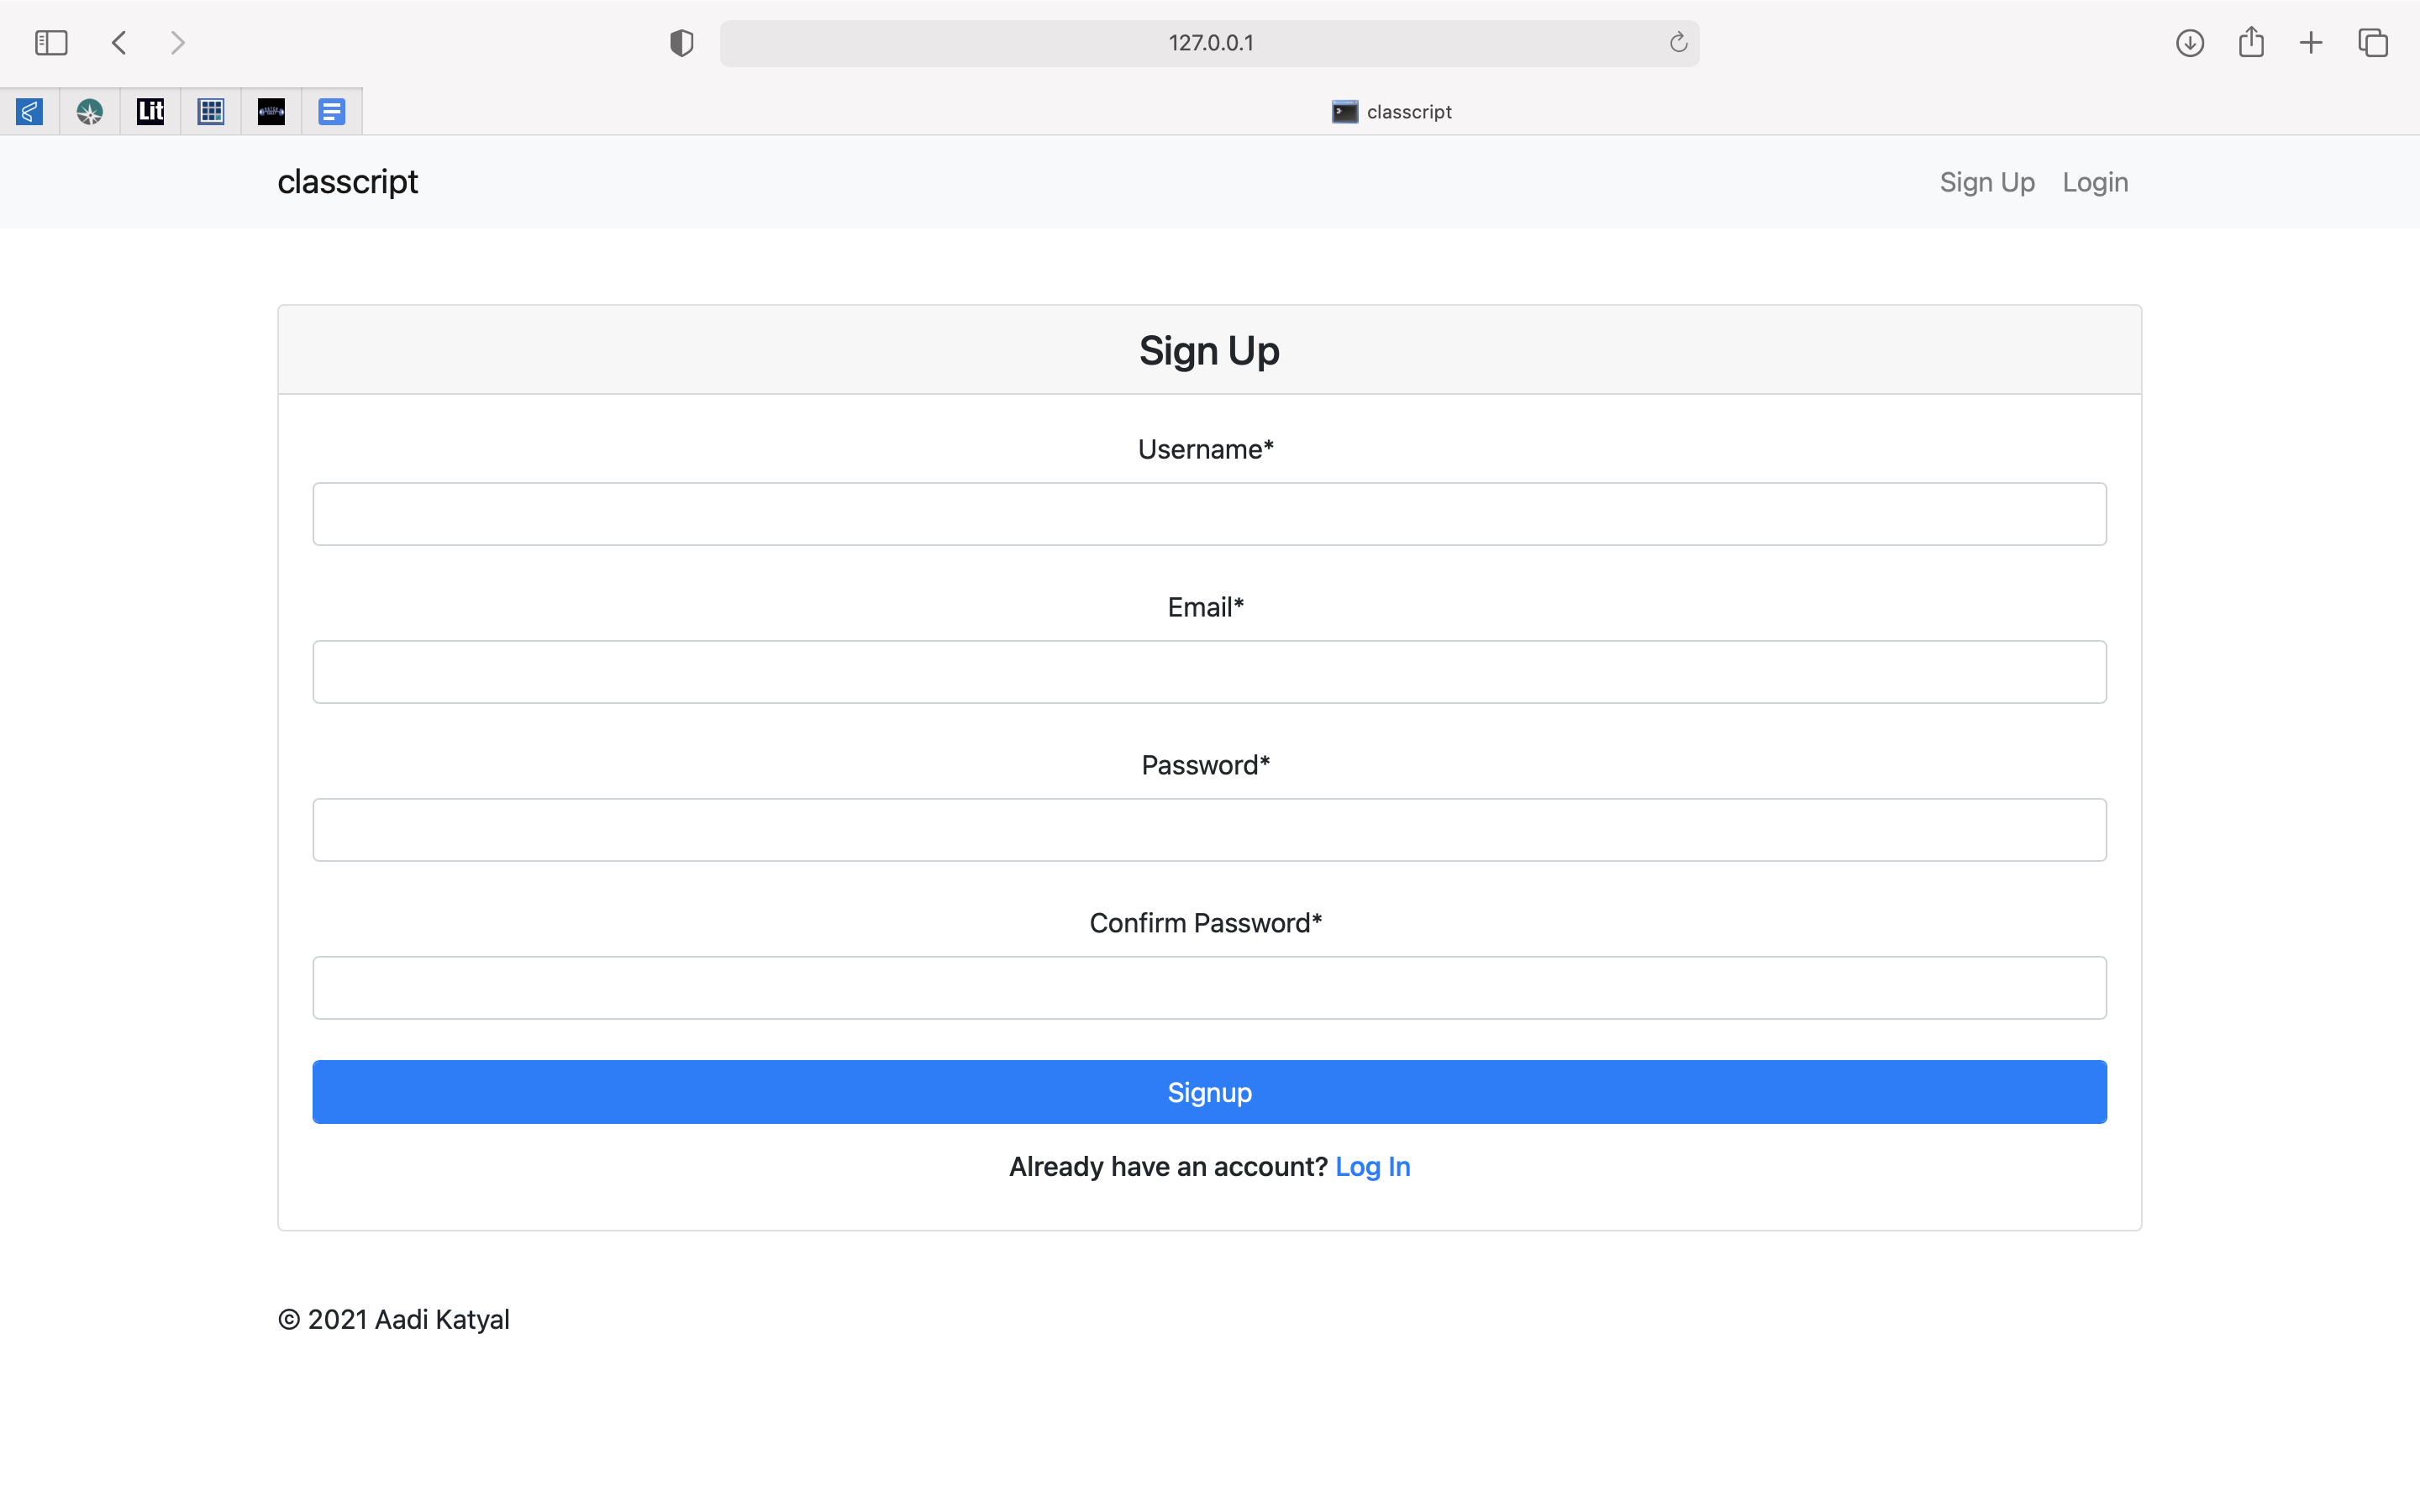This screenshot has width=2420, height=1512.
Task: Select the classcript browser tab
Action: point(1391,112)
